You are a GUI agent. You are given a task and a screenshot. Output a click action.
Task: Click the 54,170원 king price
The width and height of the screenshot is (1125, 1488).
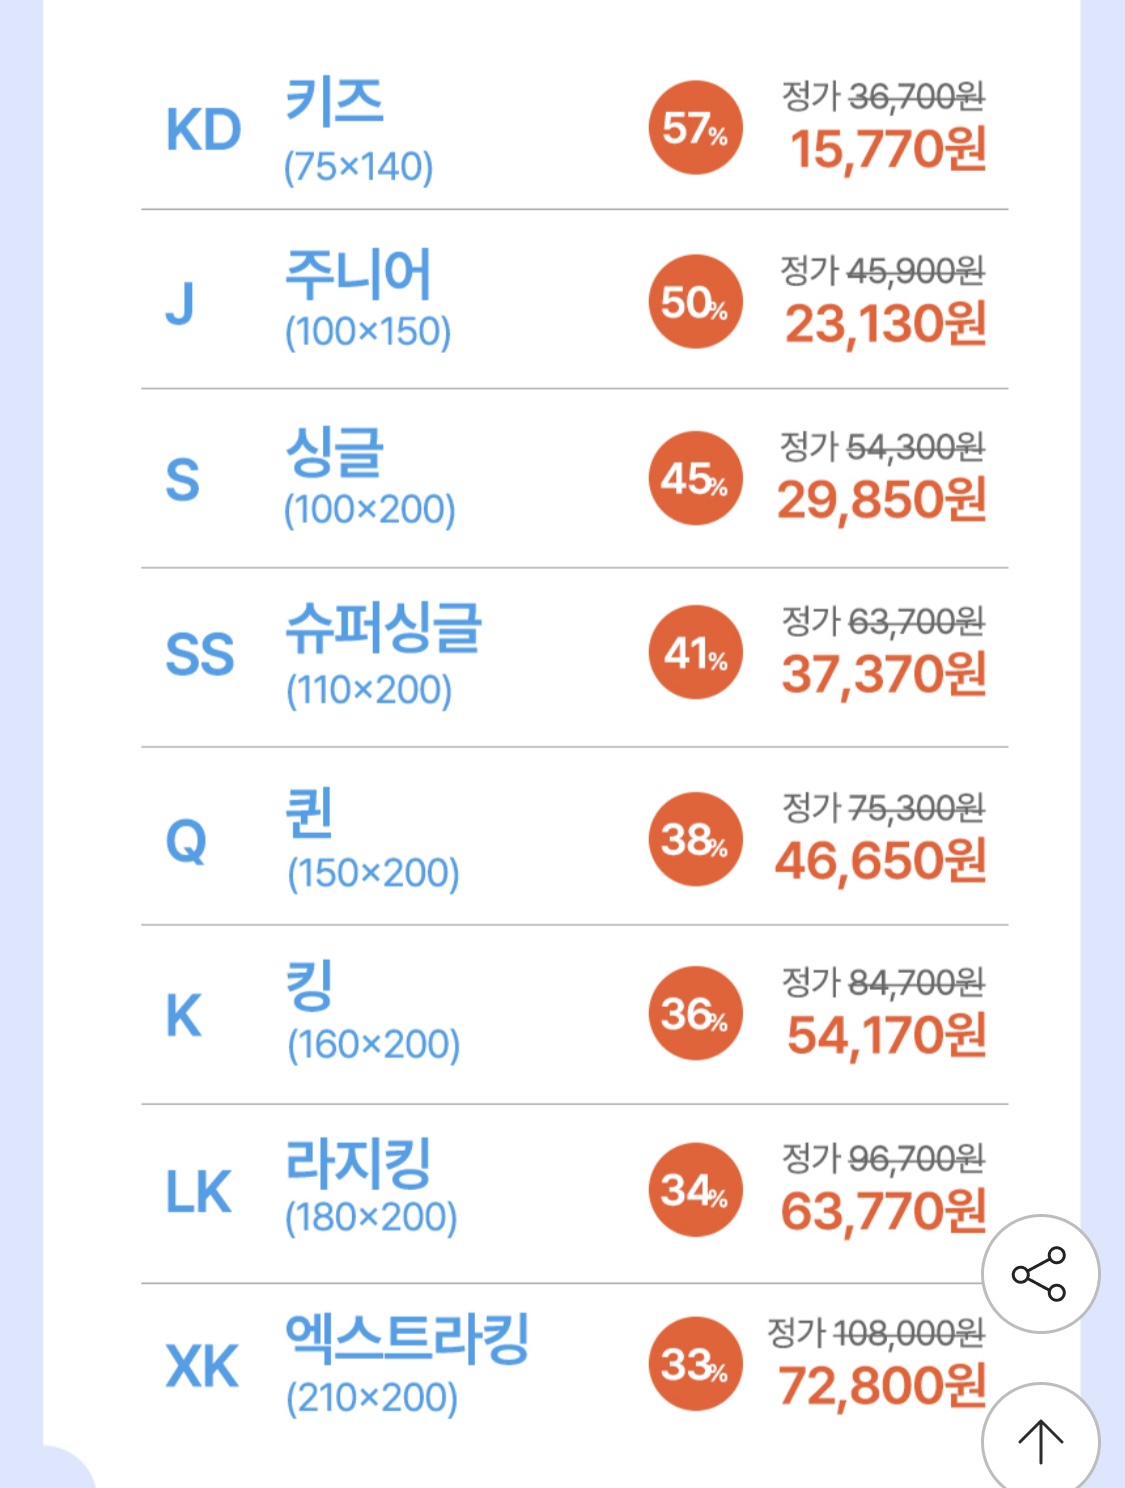click(887, 1036)
